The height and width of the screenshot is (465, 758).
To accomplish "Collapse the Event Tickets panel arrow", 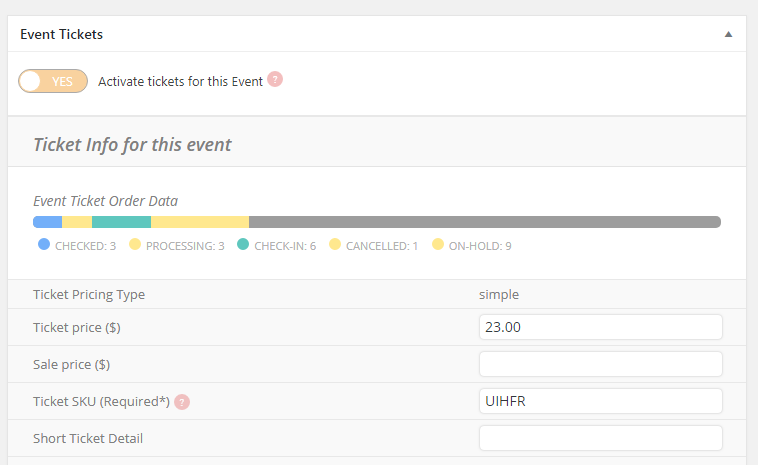I will pyautogui.click(x=728, y=34).
